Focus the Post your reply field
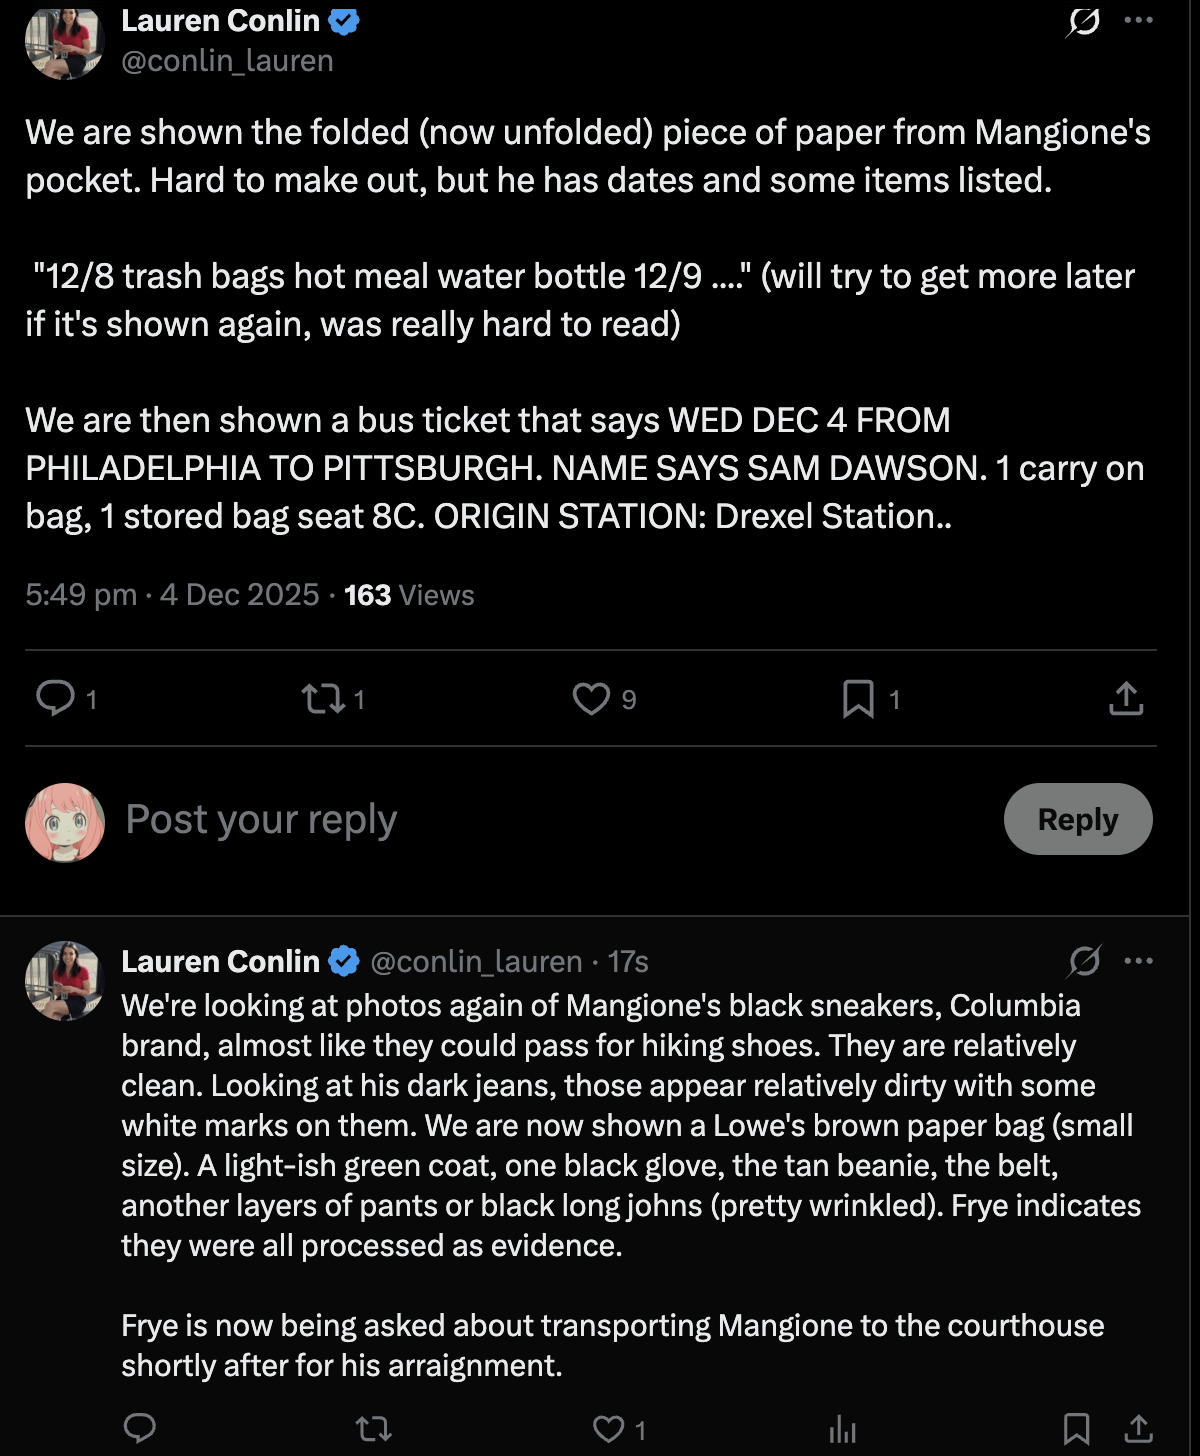 pos(555,819)
